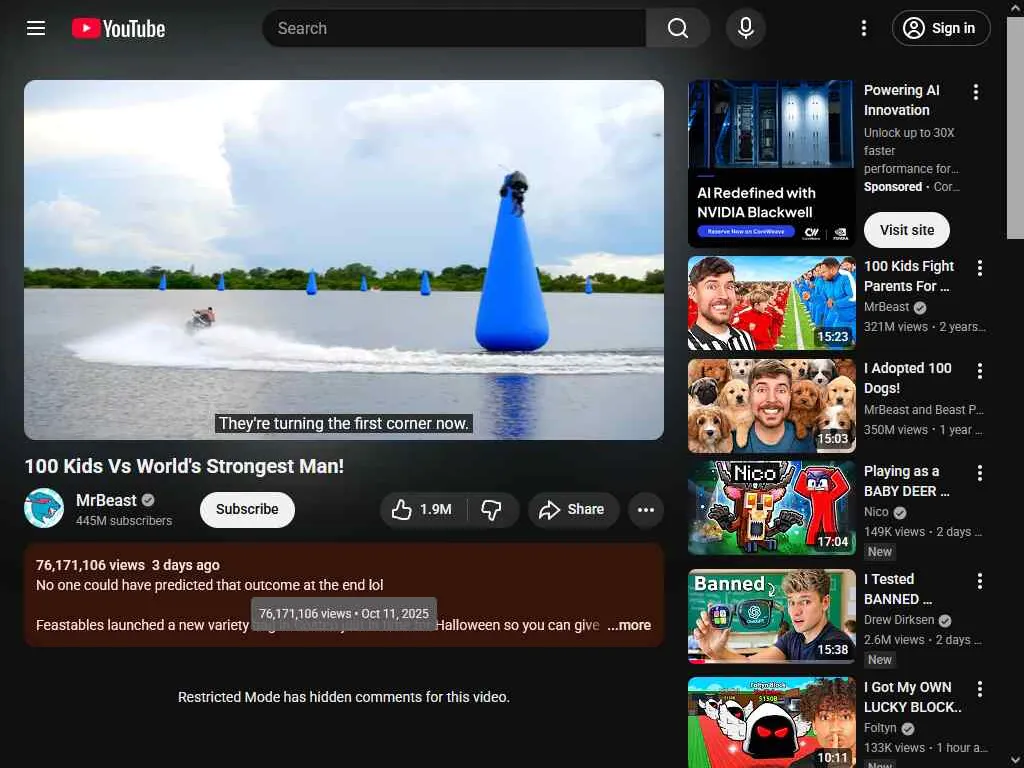This screenshot has width=1024, height=768.
Task: Open the MrBeast channel name link
Action: tap(106, 500)
